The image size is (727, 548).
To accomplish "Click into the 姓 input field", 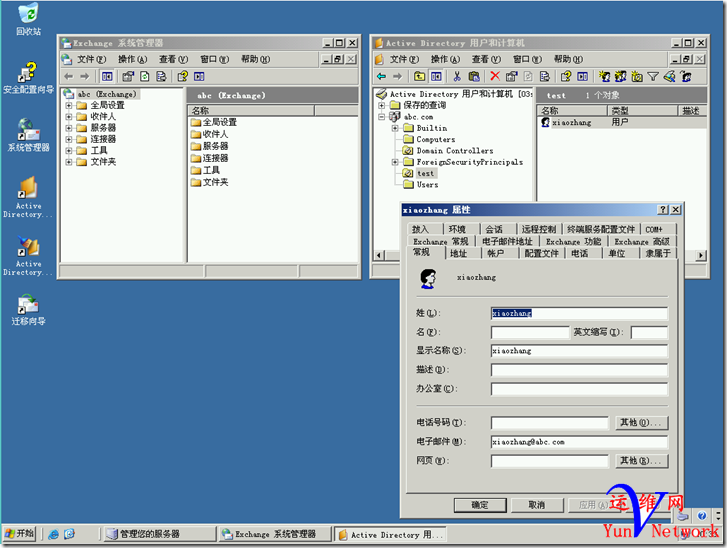I will 579,313.
